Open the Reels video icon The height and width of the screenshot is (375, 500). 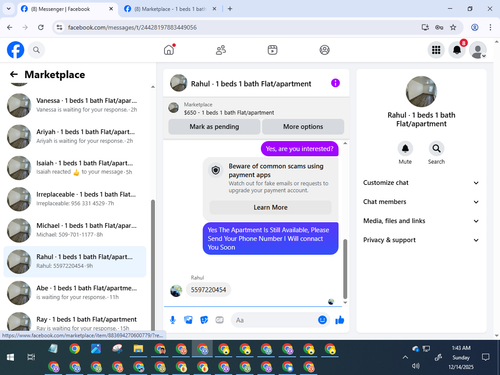[x=273, y=50]
